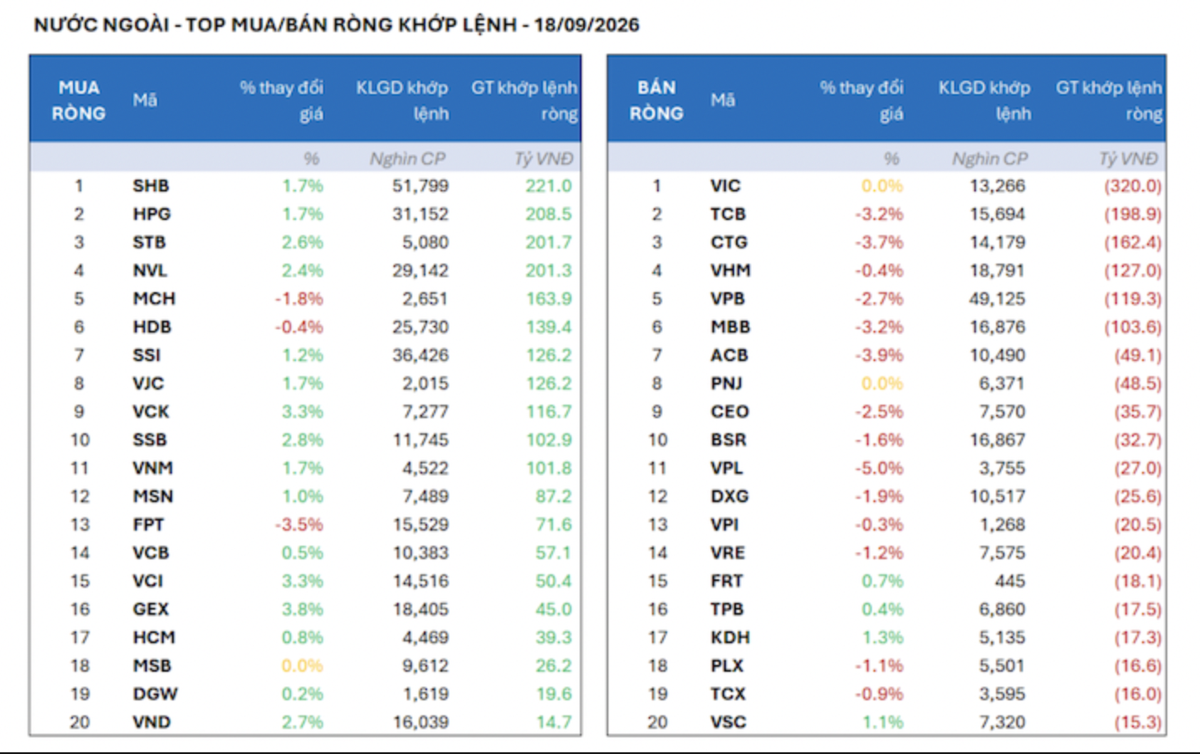This screenshot has height=754, width=1200.
Task: Select the NVL ticker row label
Action: click(x=150, y=270)
